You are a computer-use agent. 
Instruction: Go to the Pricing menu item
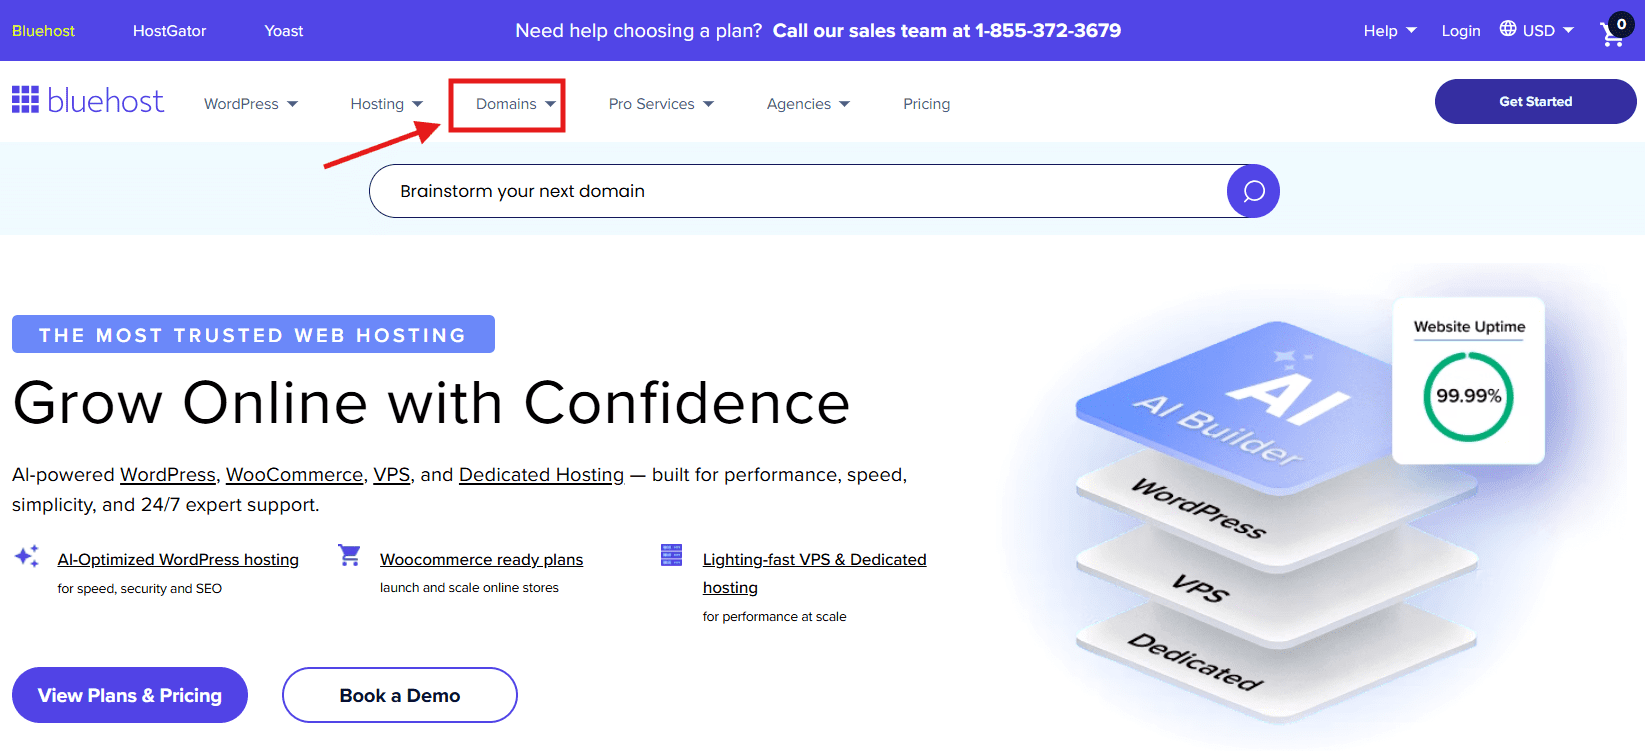[926, 104]
